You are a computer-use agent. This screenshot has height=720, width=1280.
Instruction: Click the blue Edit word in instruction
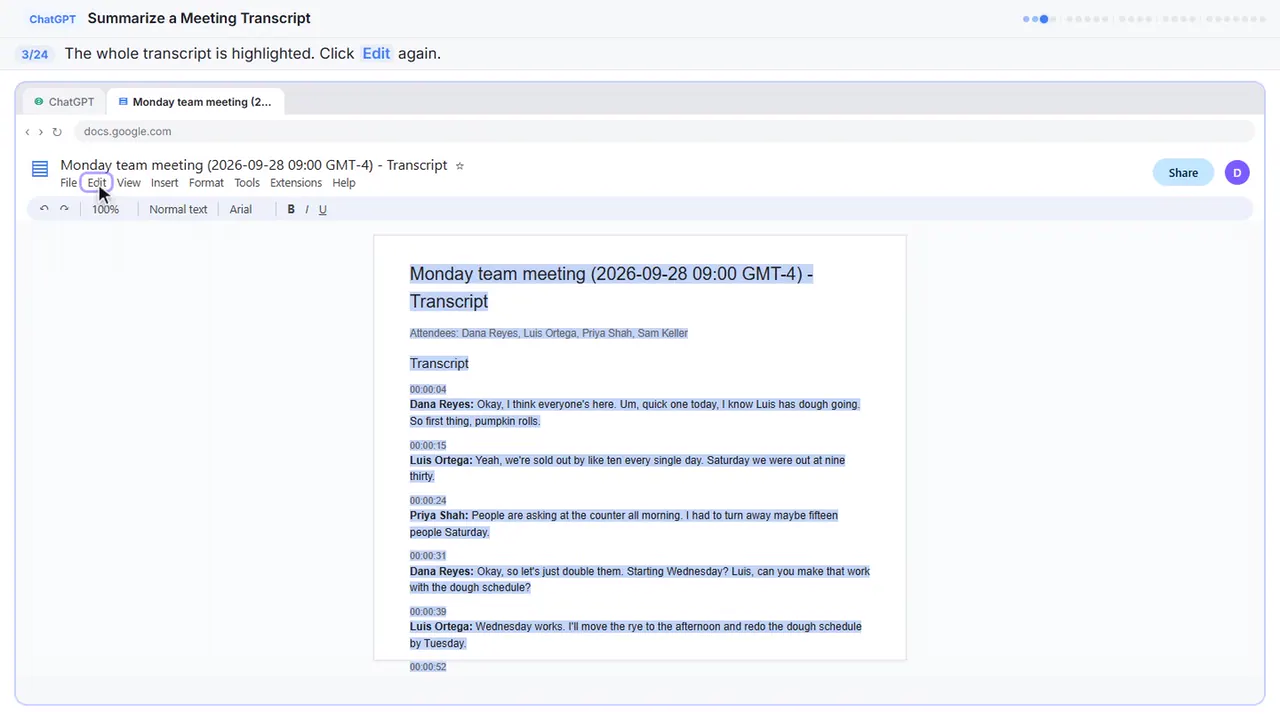pos(376,54)
